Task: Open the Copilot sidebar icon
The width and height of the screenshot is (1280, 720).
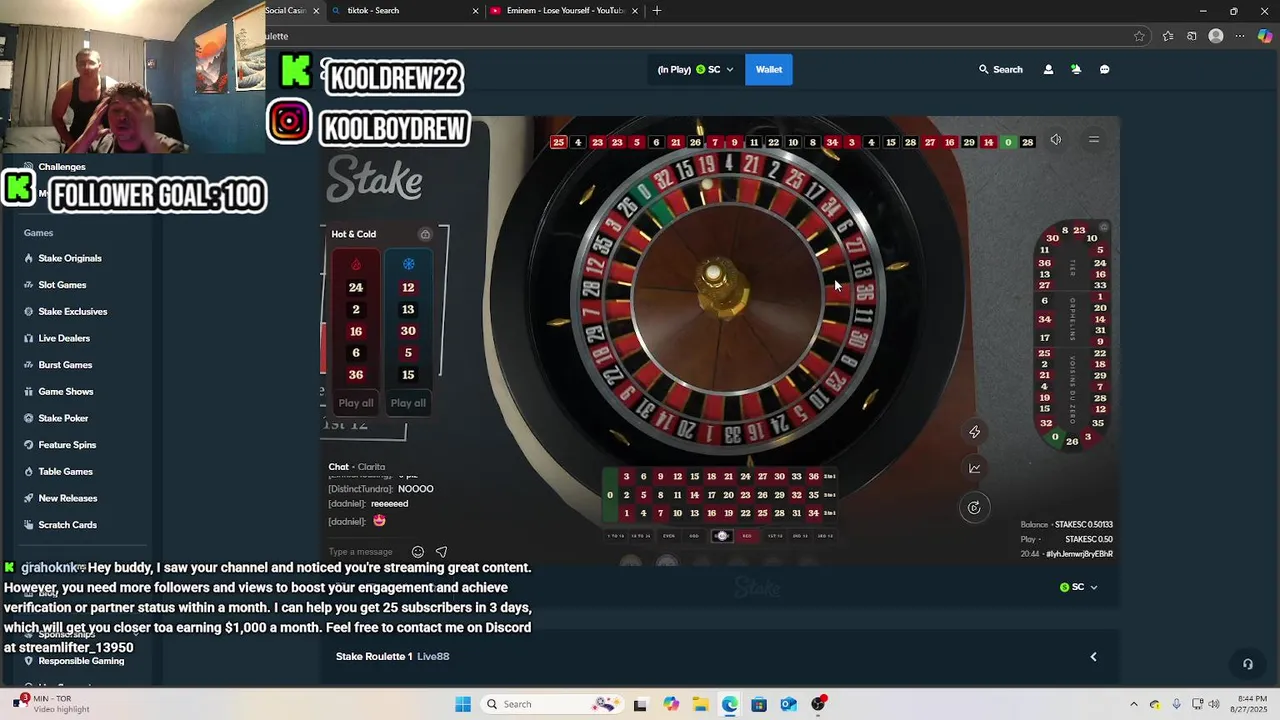Action: (x=1265, y=36)
